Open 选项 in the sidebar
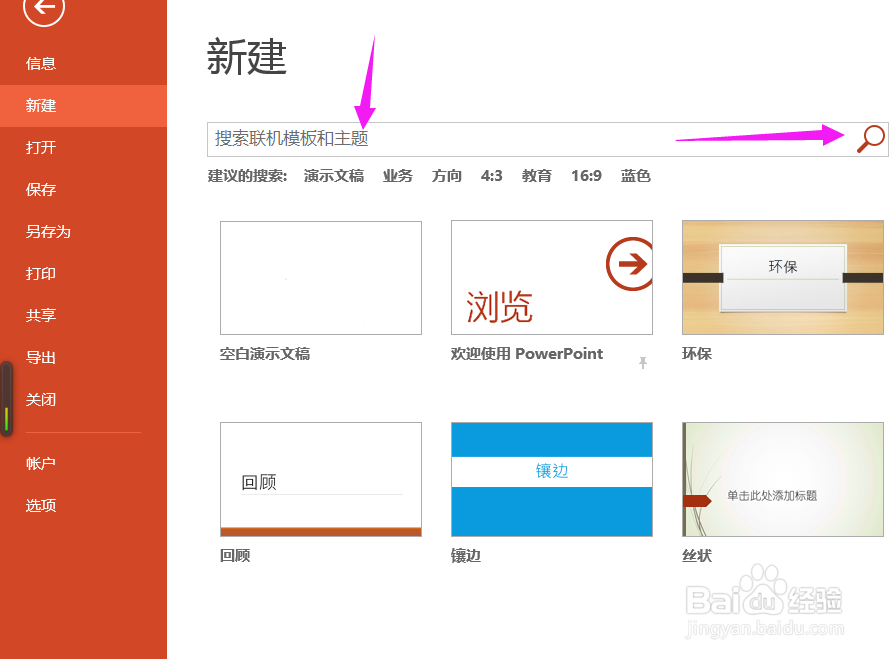The image size is (894, 659). tap(40, 506)
